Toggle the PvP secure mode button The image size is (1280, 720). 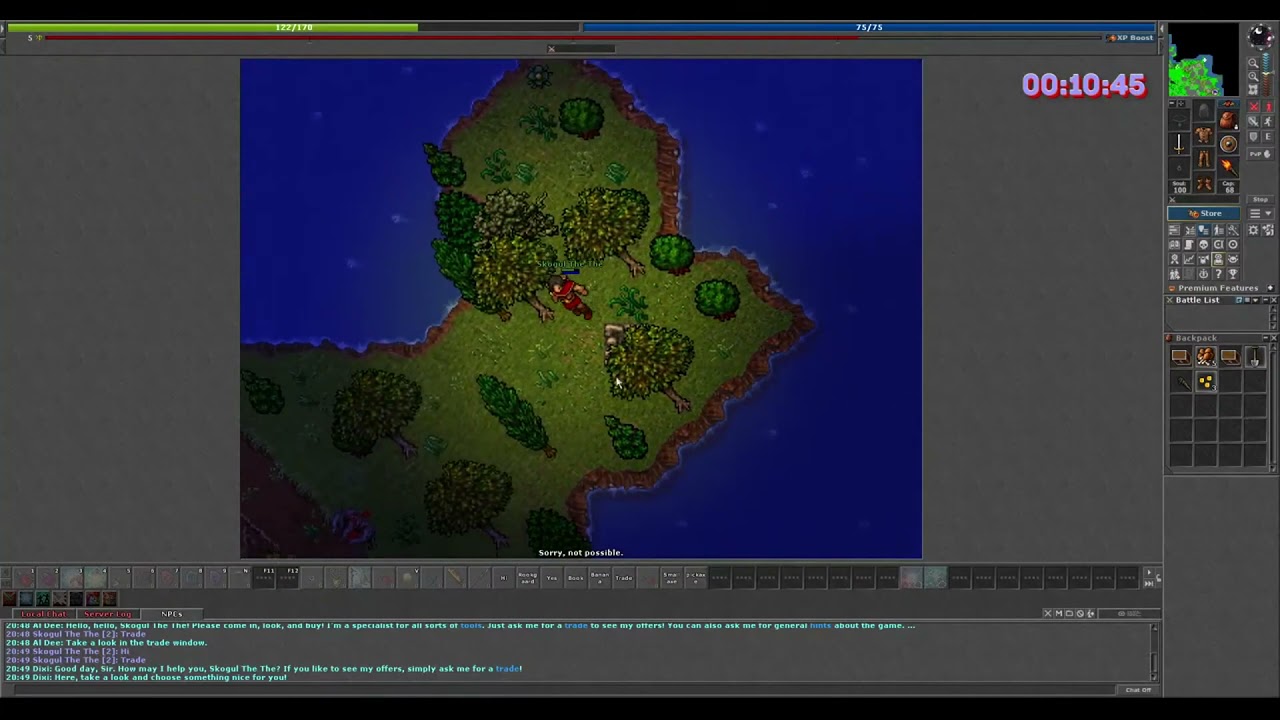click(1260, 154)
